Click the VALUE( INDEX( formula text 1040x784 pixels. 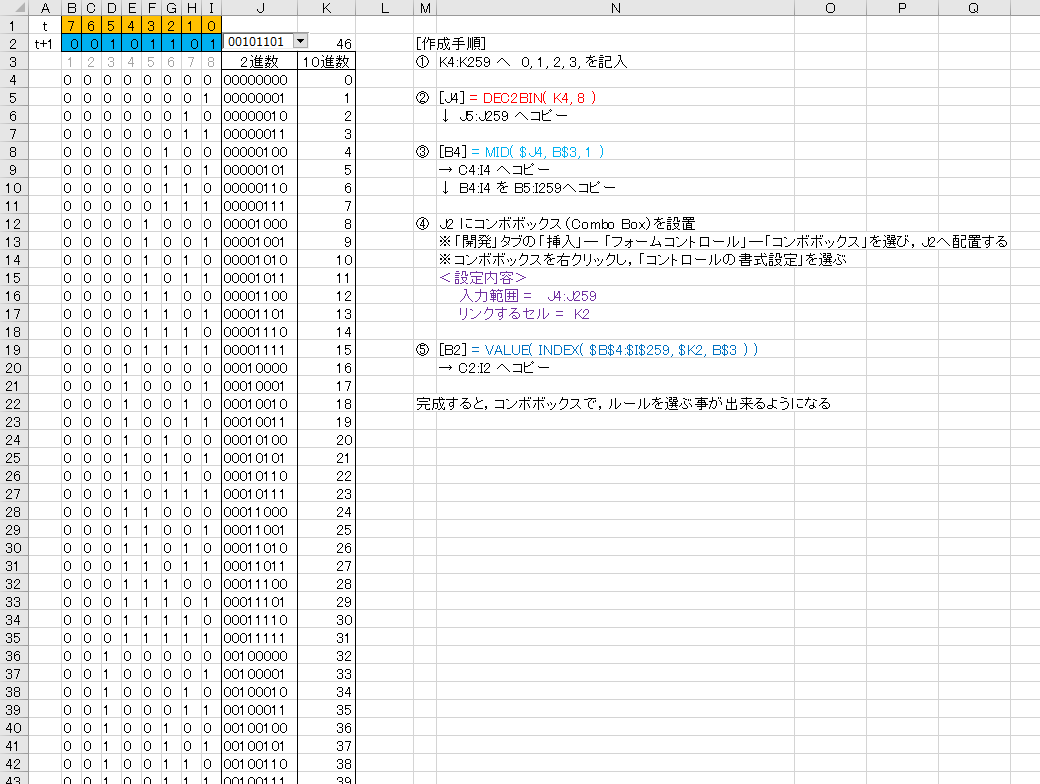[621, 350]
